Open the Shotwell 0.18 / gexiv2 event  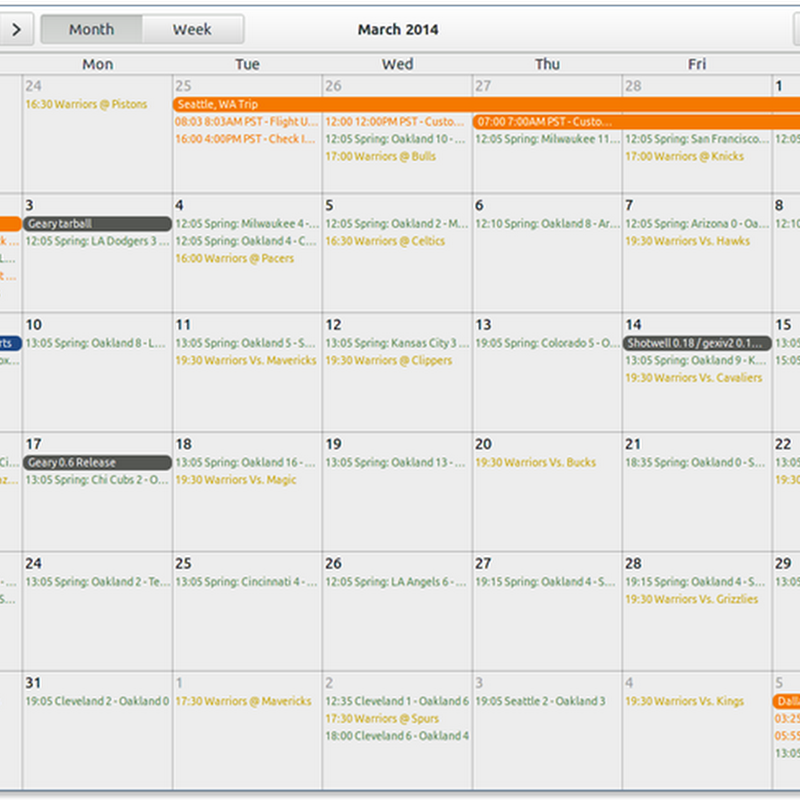click(x=697, y=343)
